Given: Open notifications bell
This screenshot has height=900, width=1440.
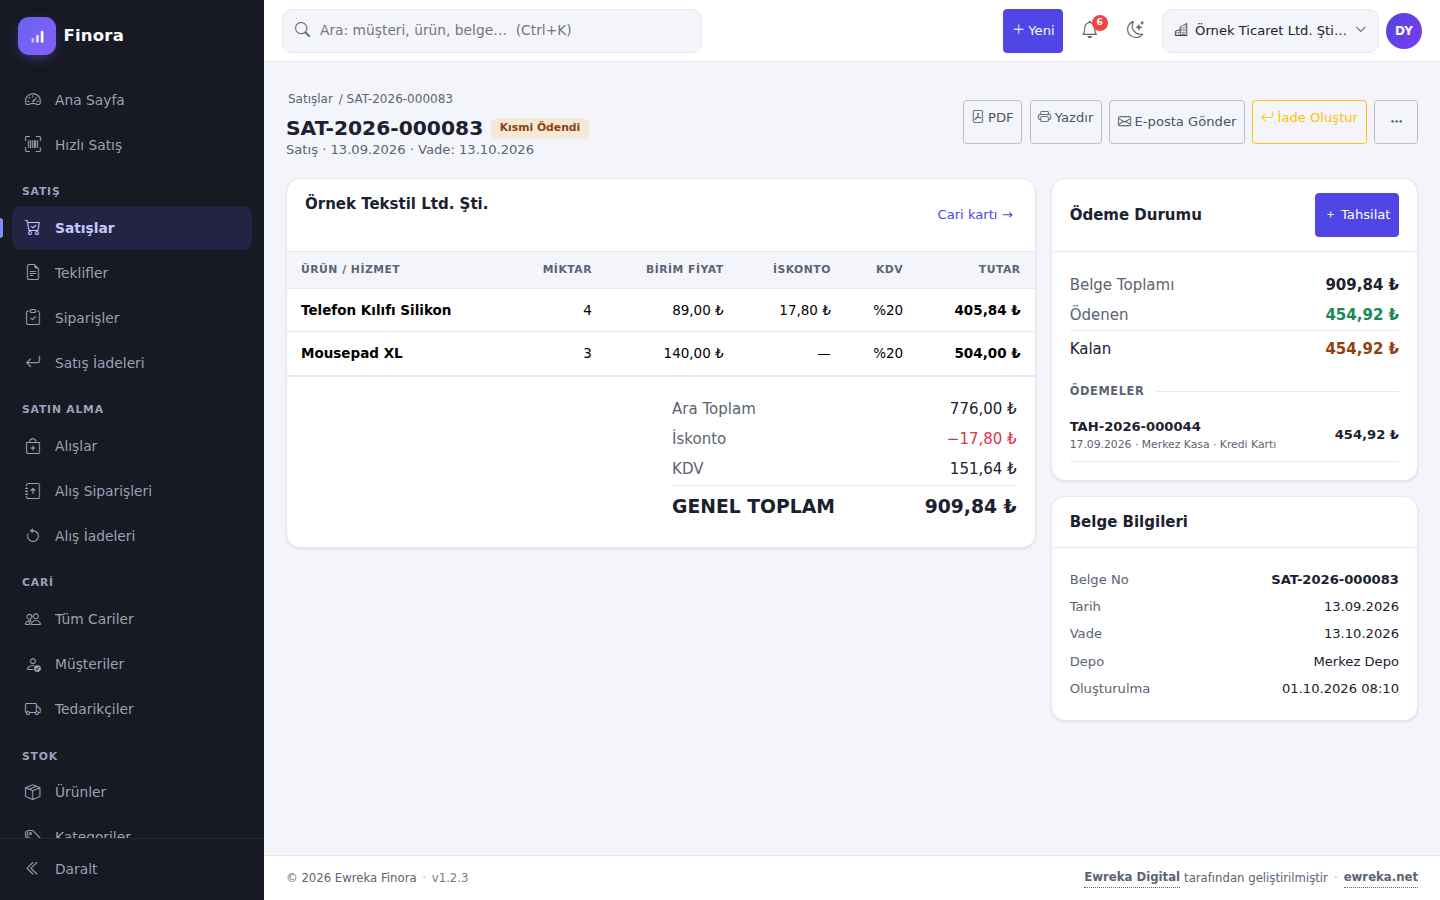Looking at the screenshot, I should pos(1090,30).
